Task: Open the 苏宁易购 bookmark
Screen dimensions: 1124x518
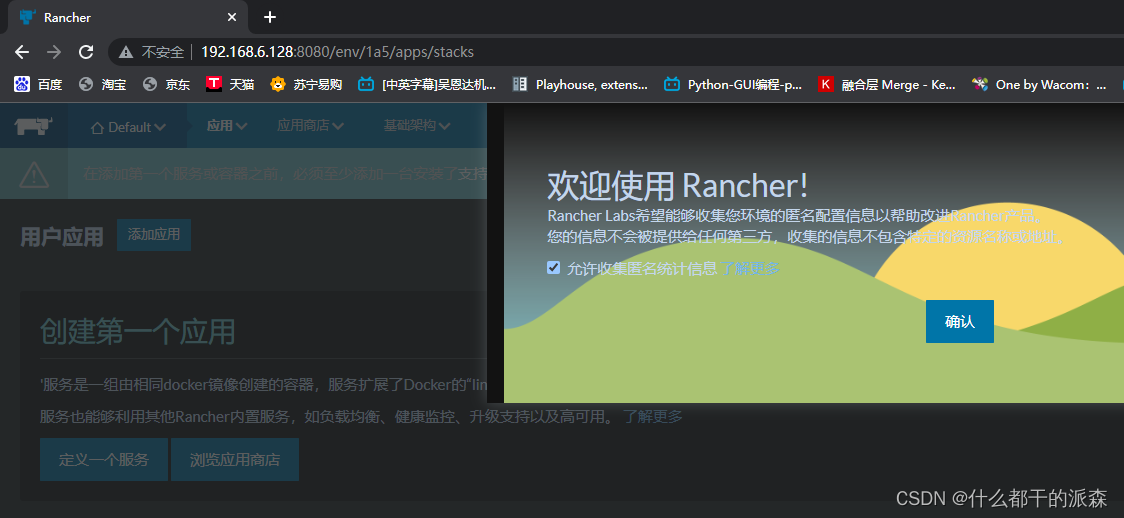Action: point(306,85)
